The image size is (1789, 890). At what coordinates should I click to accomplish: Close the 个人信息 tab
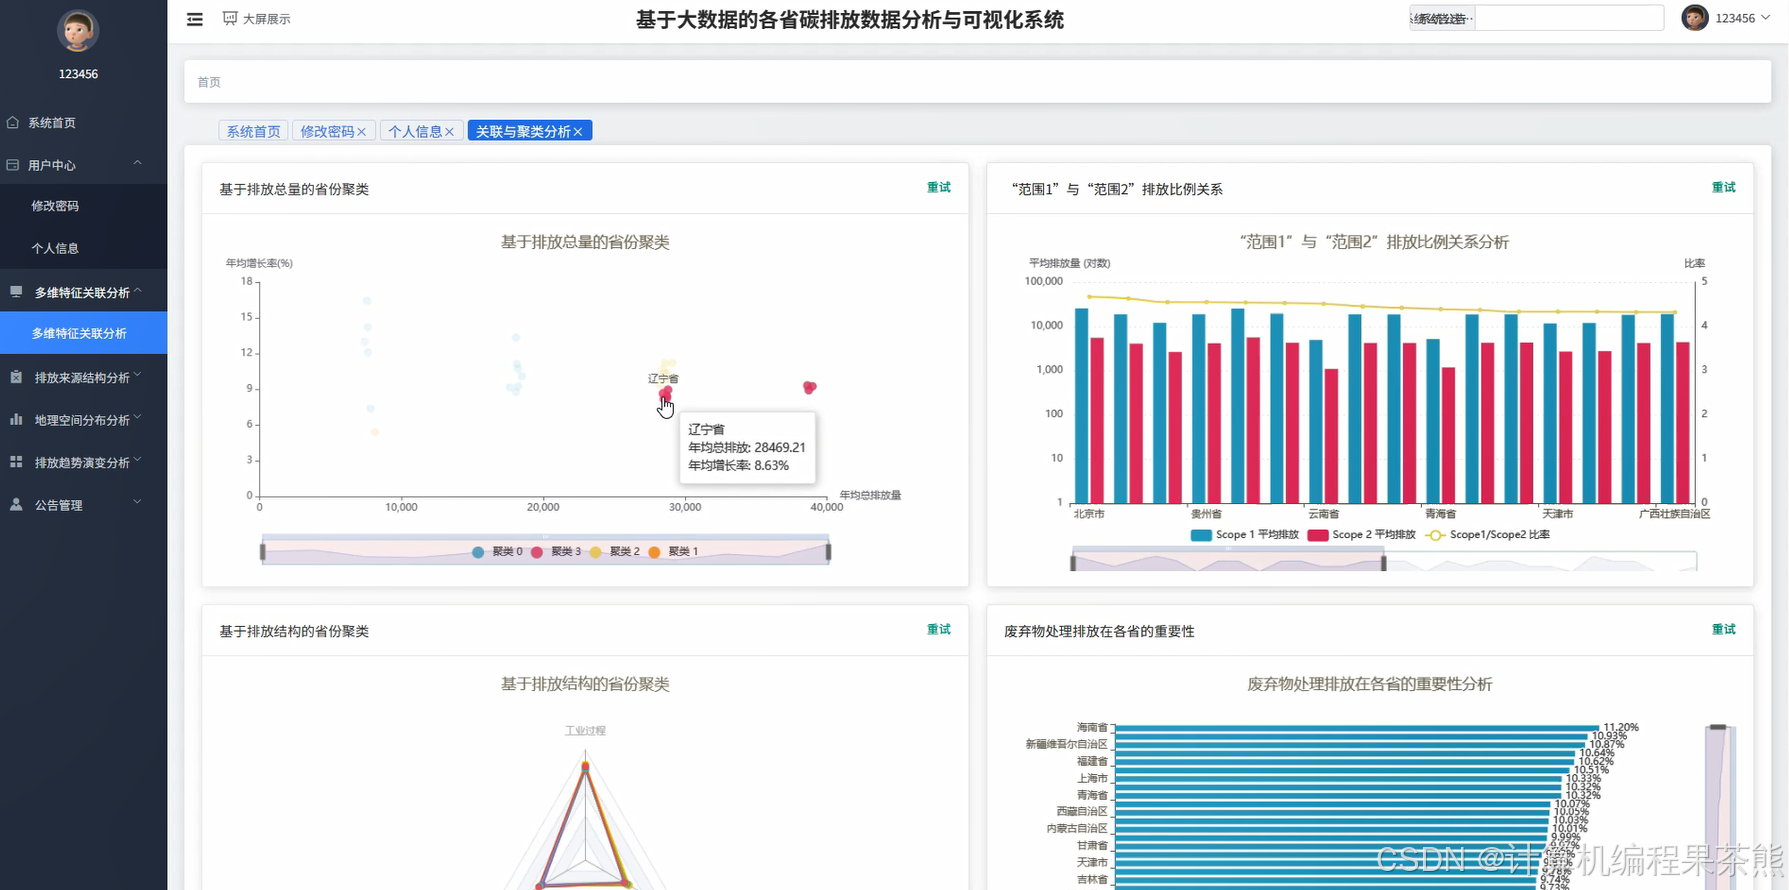click(x=449, y=132)
